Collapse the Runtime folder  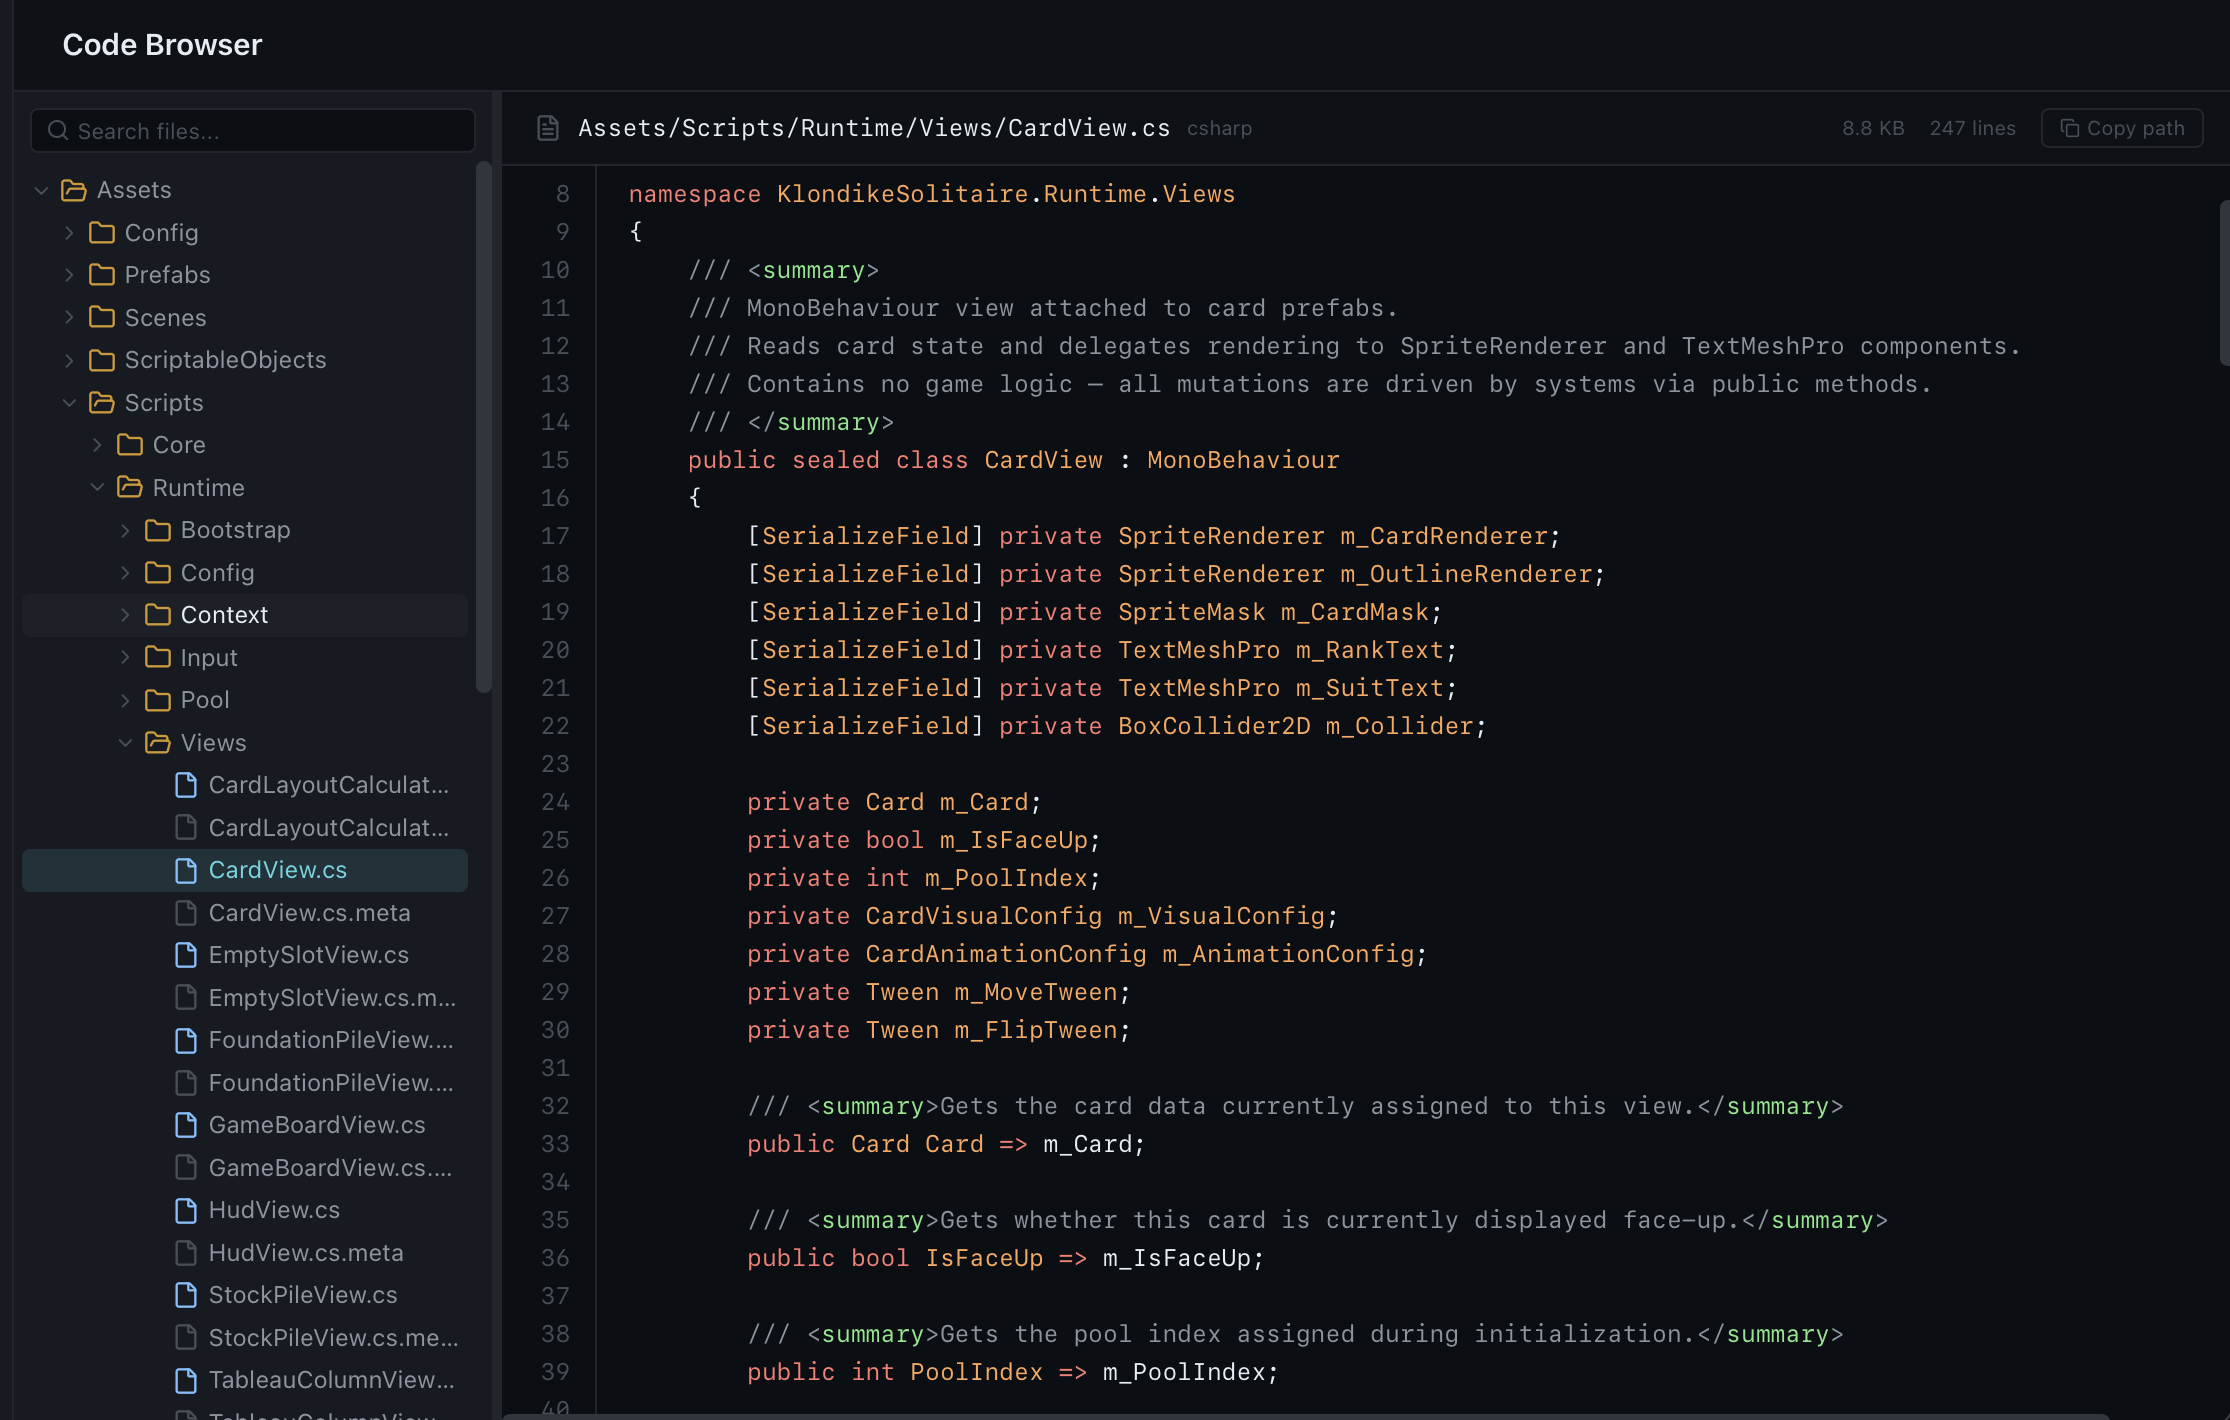tap(98, 487)
